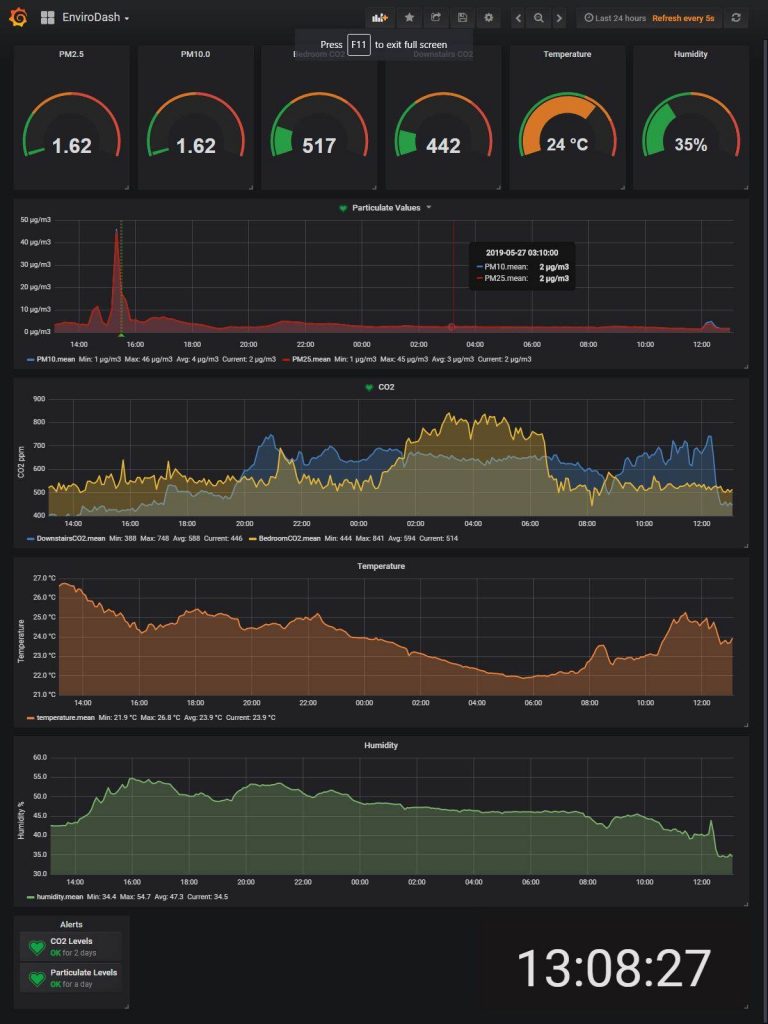Save the dashboard with the disk icon

click(x=462, y=18)
